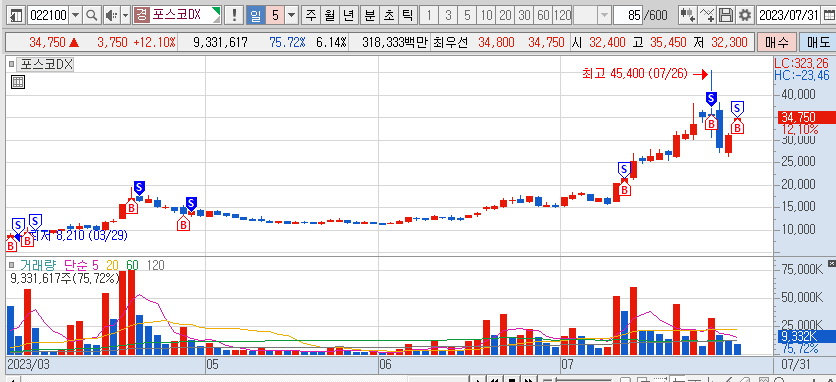Click the add indicator line icon
Screen dimensions: 836x382
tap(706, 15)
